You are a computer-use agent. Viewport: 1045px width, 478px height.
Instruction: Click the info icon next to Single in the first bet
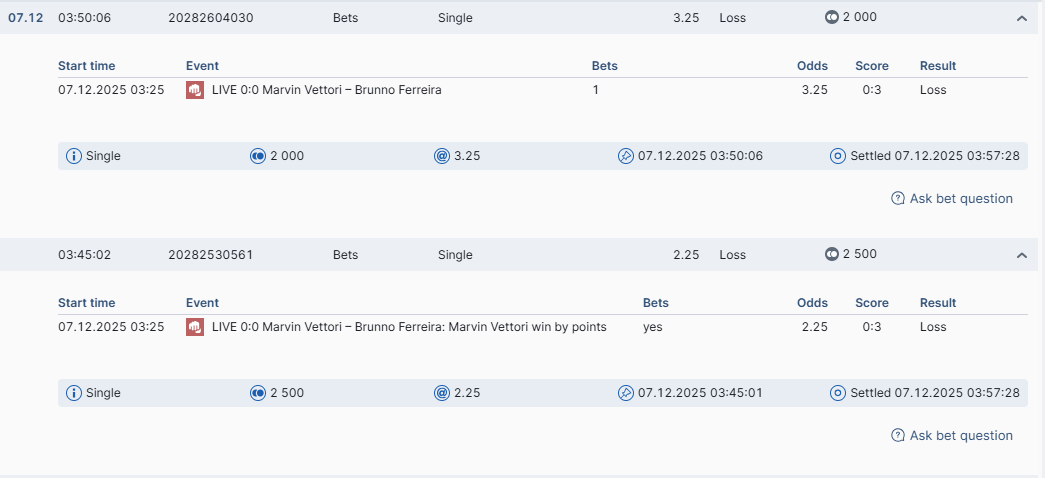pos(74,156)
